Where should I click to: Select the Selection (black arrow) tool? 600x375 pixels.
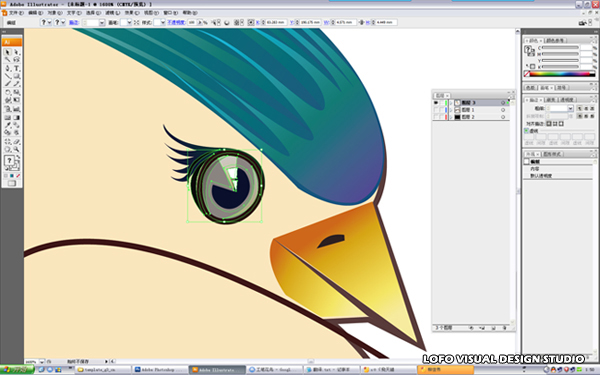pos(7,52)
